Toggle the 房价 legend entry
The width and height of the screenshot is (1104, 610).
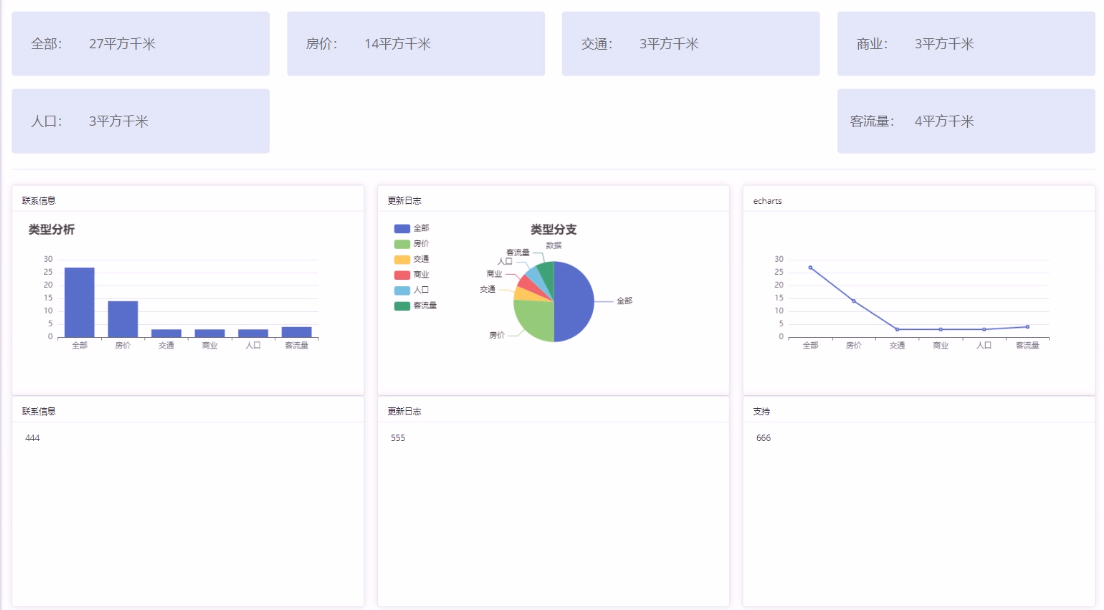pyautogui.click(x=412, y=244)
